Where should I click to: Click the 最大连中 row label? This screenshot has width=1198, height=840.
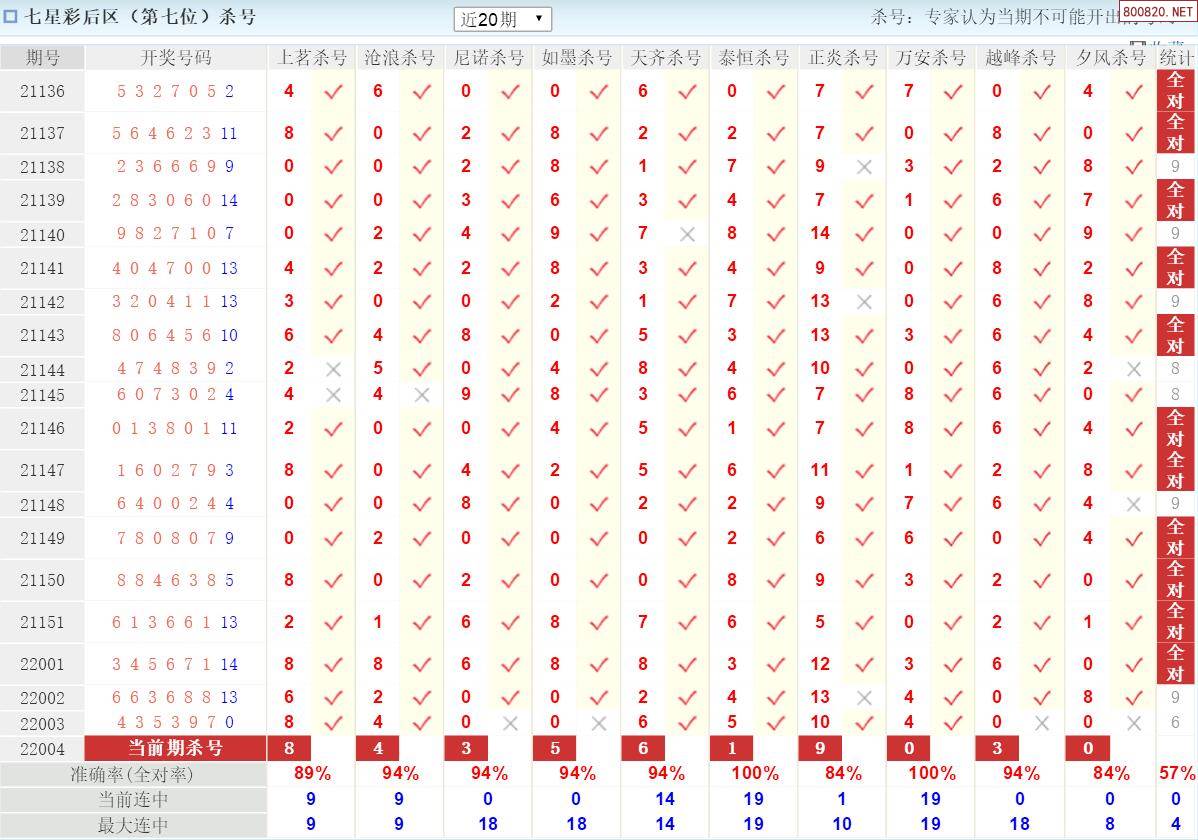(132, 825)
